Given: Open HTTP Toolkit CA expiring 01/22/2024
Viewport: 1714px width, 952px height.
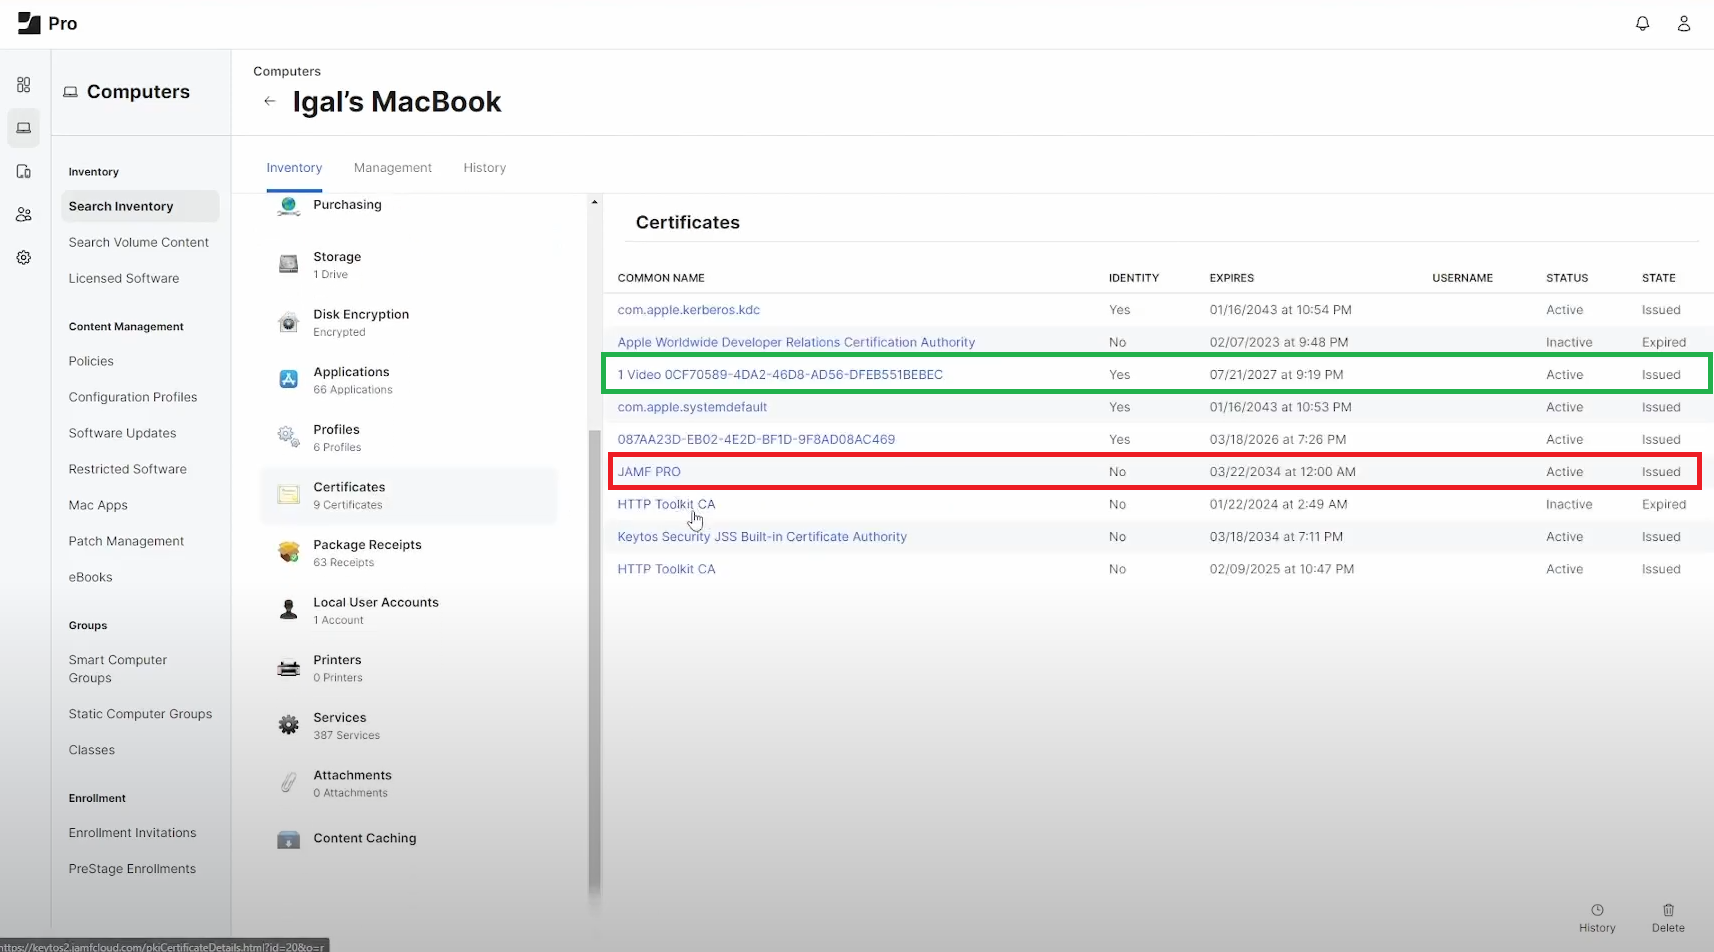Looking at the screenshot, I should (666, 504).
